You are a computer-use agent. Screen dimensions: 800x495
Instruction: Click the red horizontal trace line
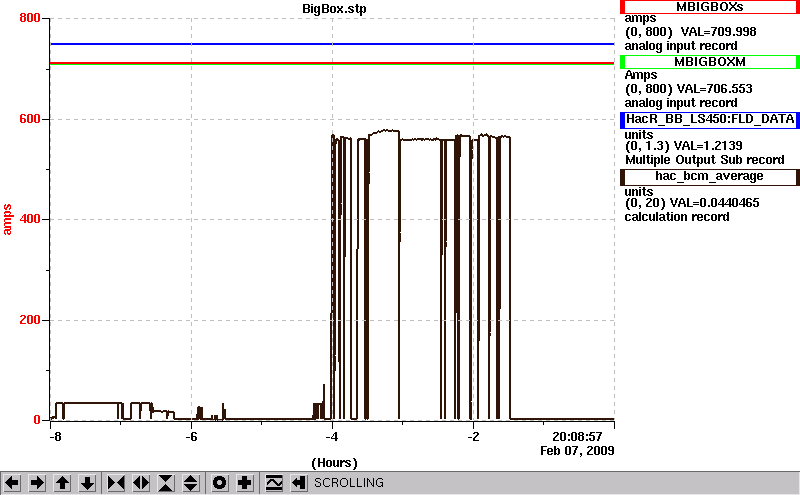[332, 63]
